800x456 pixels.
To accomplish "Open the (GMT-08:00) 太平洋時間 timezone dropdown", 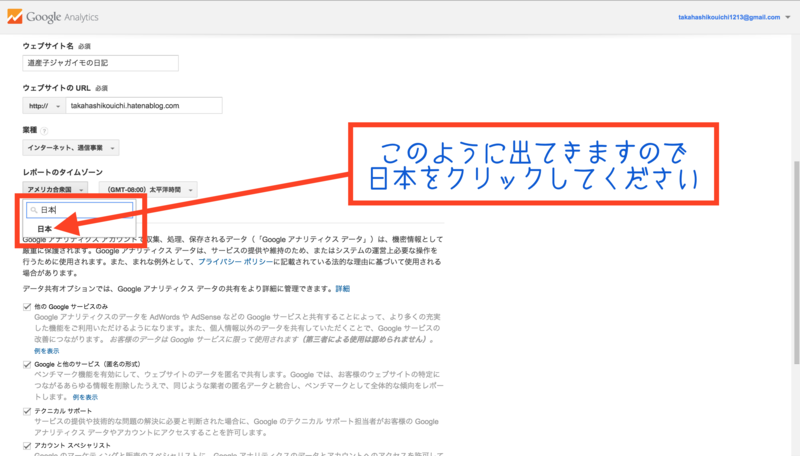I will 148,189.
